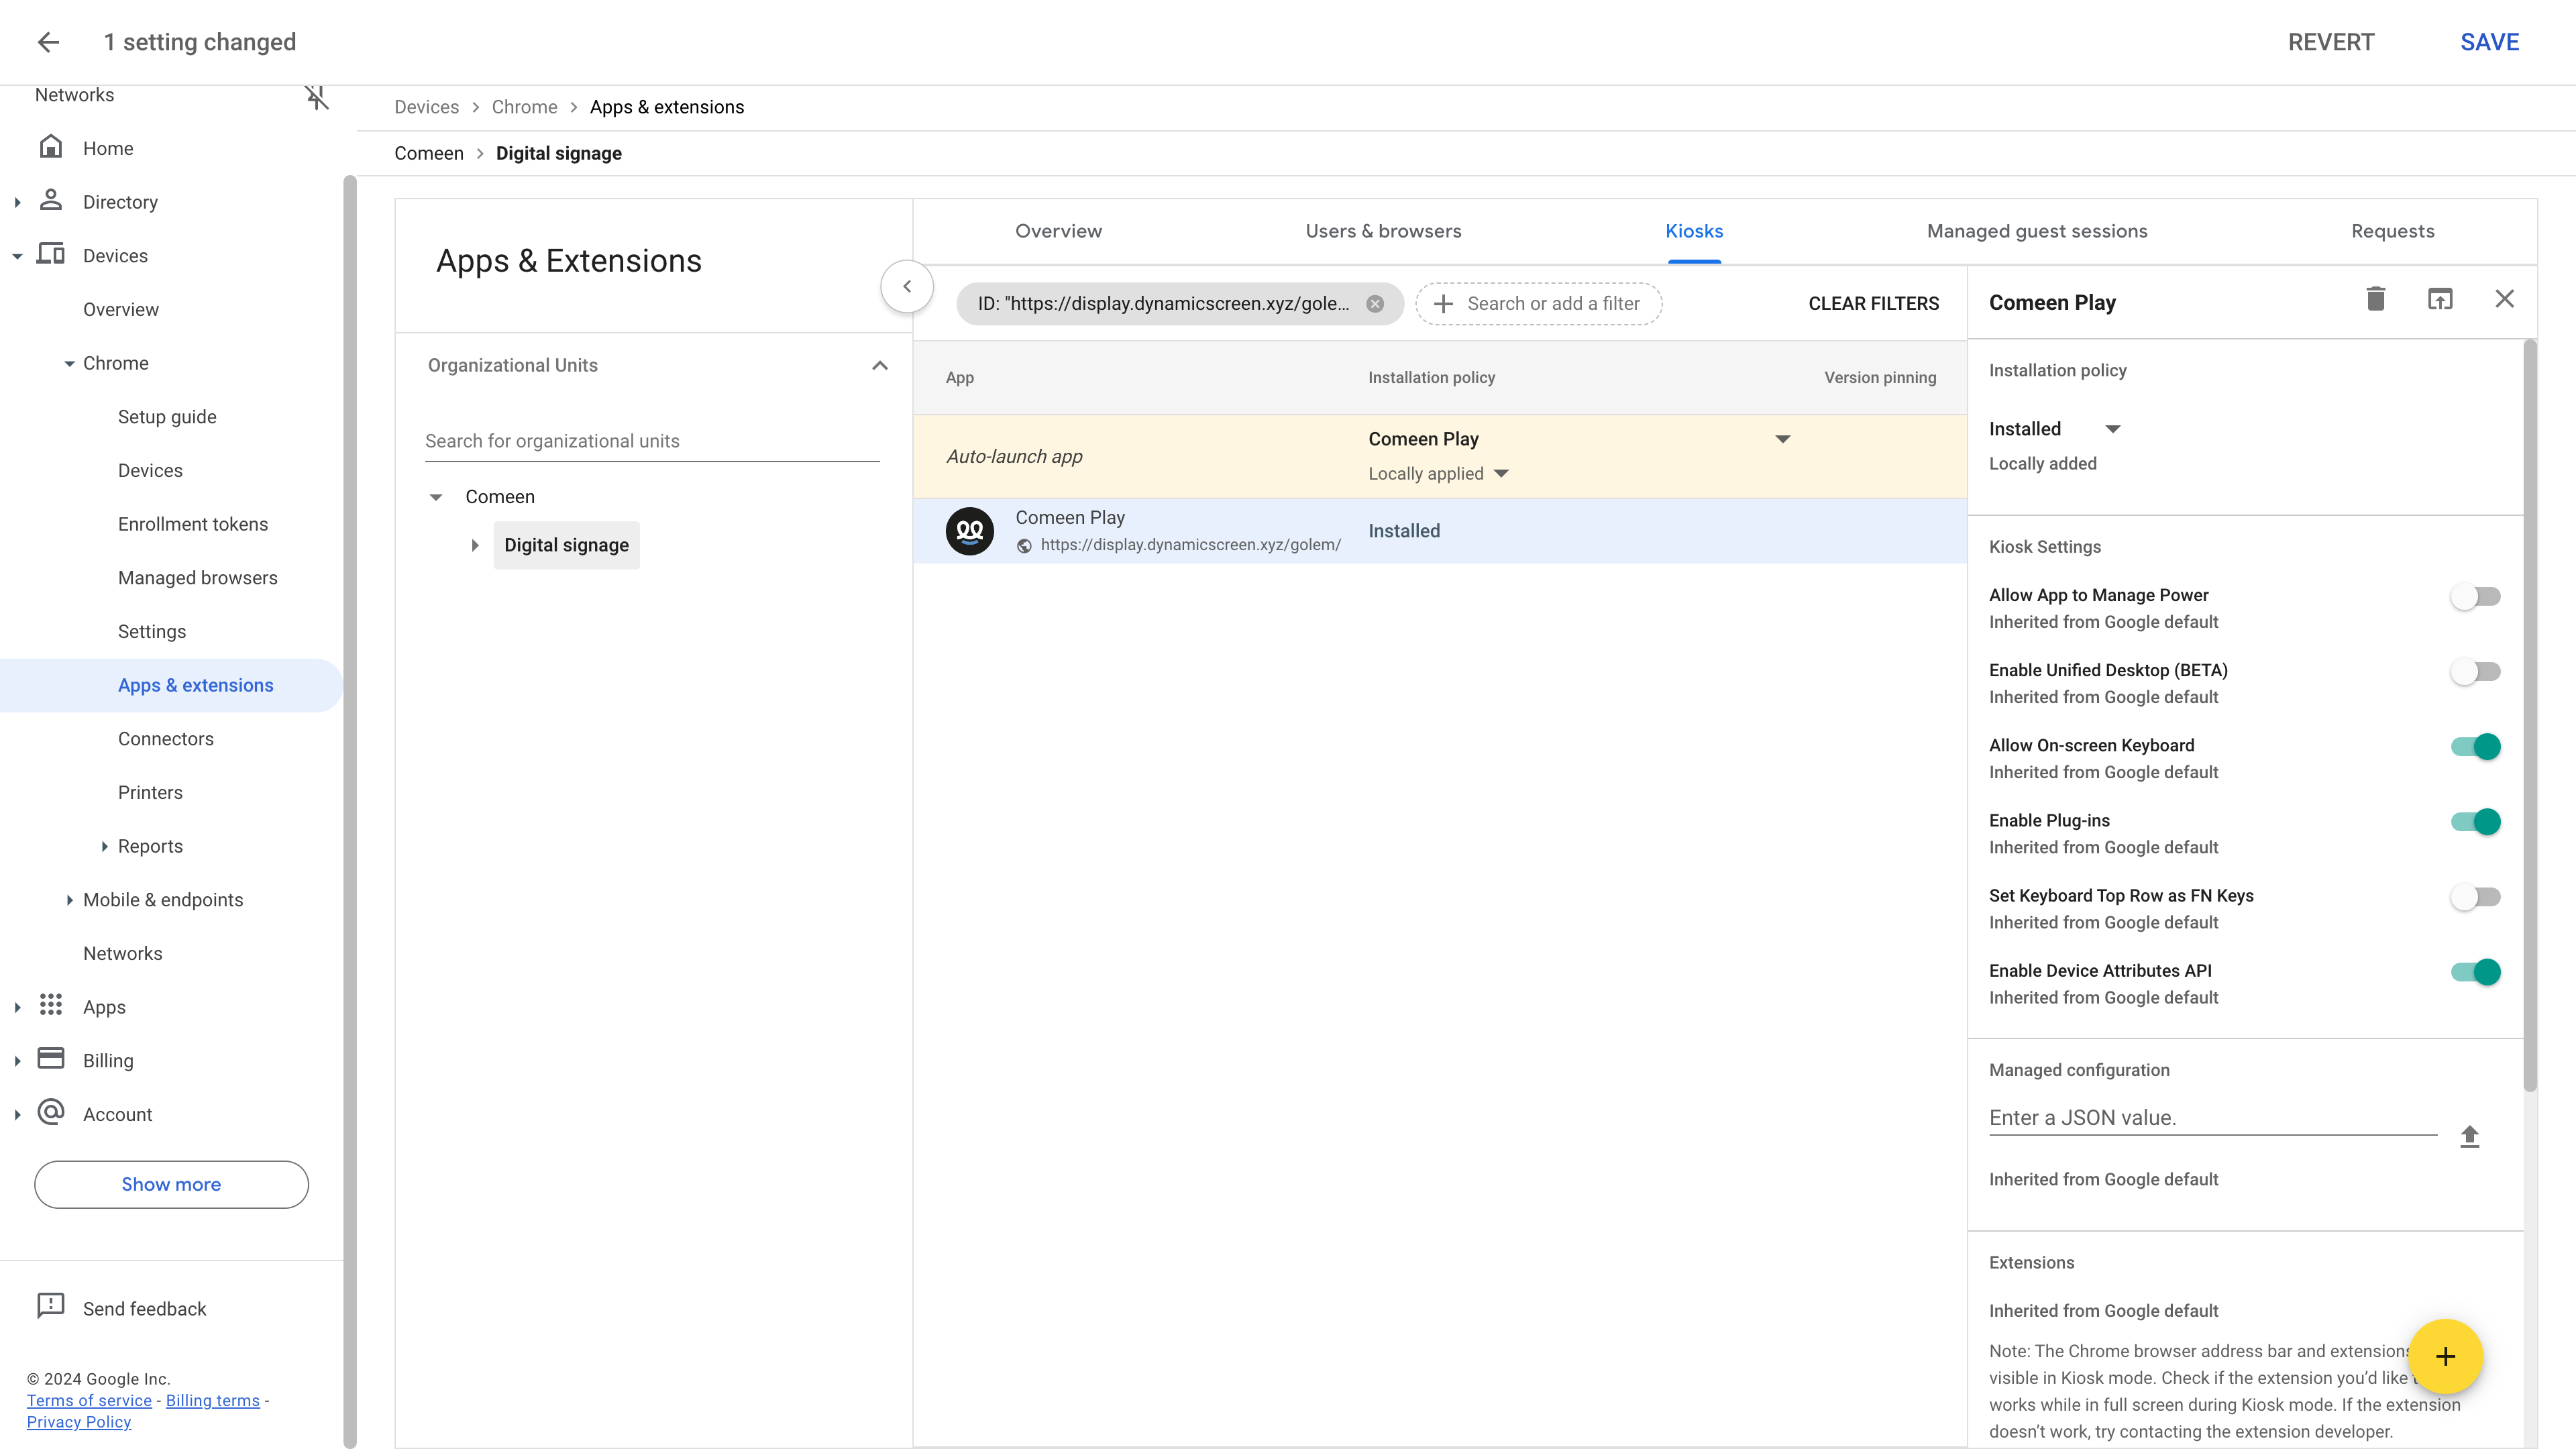
Task: Toggle Enable Unified Desktop (BETA)
Action: (x=2475, y=672)
